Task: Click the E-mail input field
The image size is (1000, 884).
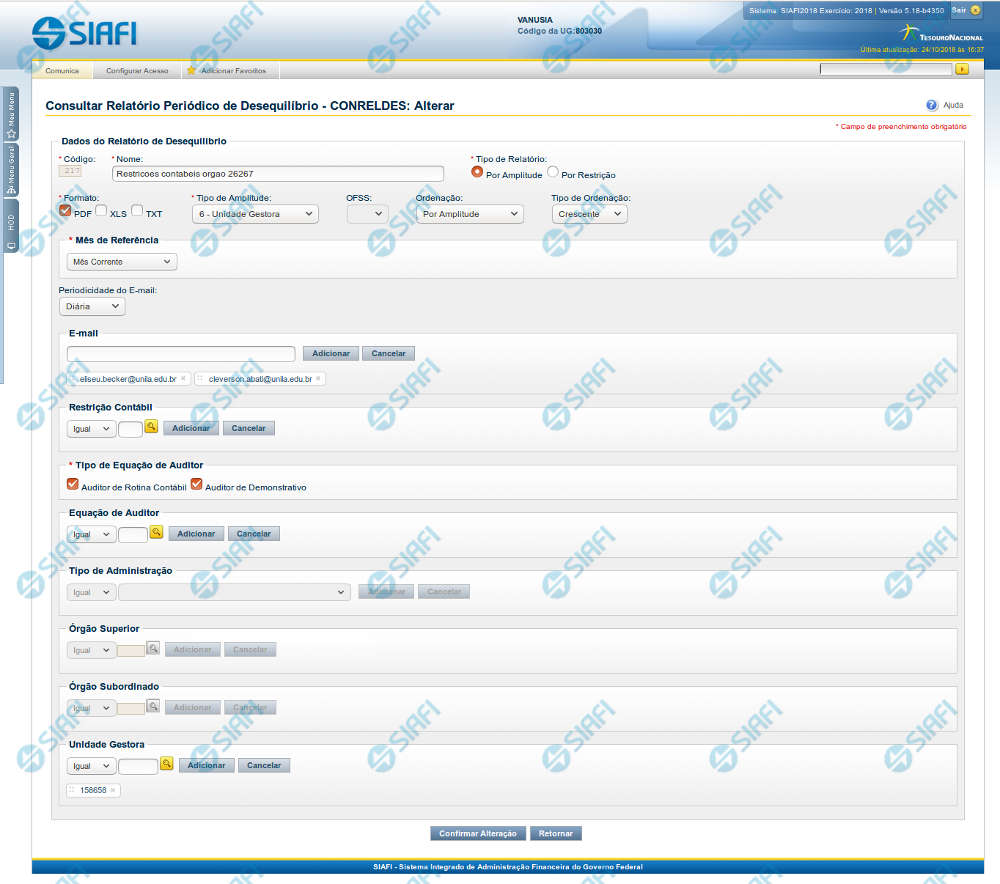Action: (x=180, y=353)
